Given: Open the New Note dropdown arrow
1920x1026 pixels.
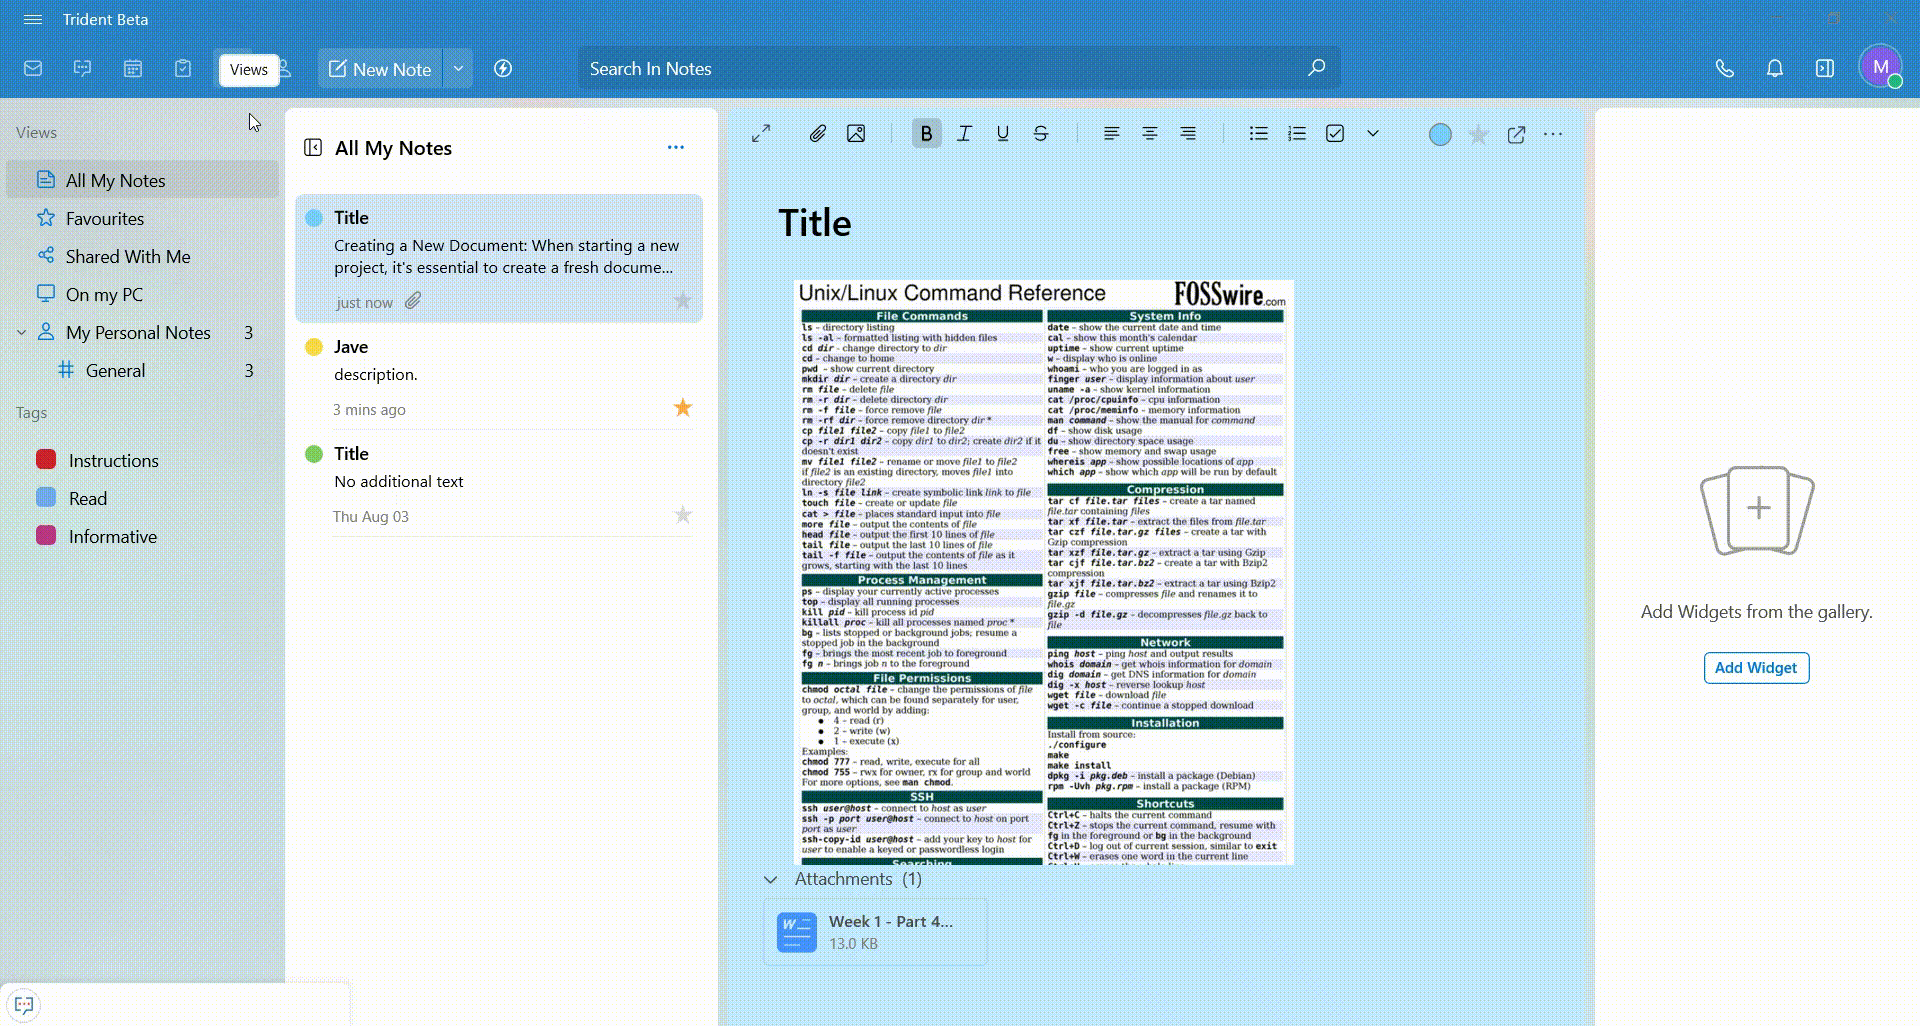Looking at the screenshot, I should point(458,69).
